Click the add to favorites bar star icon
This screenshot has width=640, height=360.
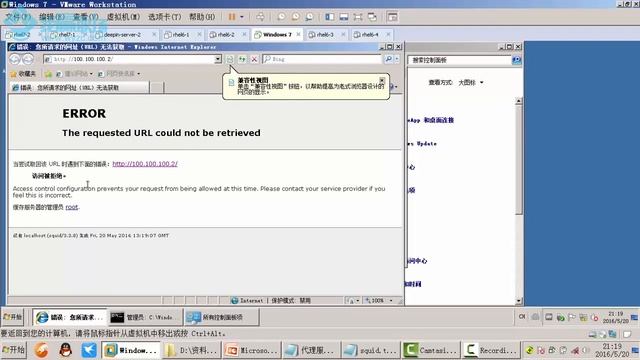48,74
